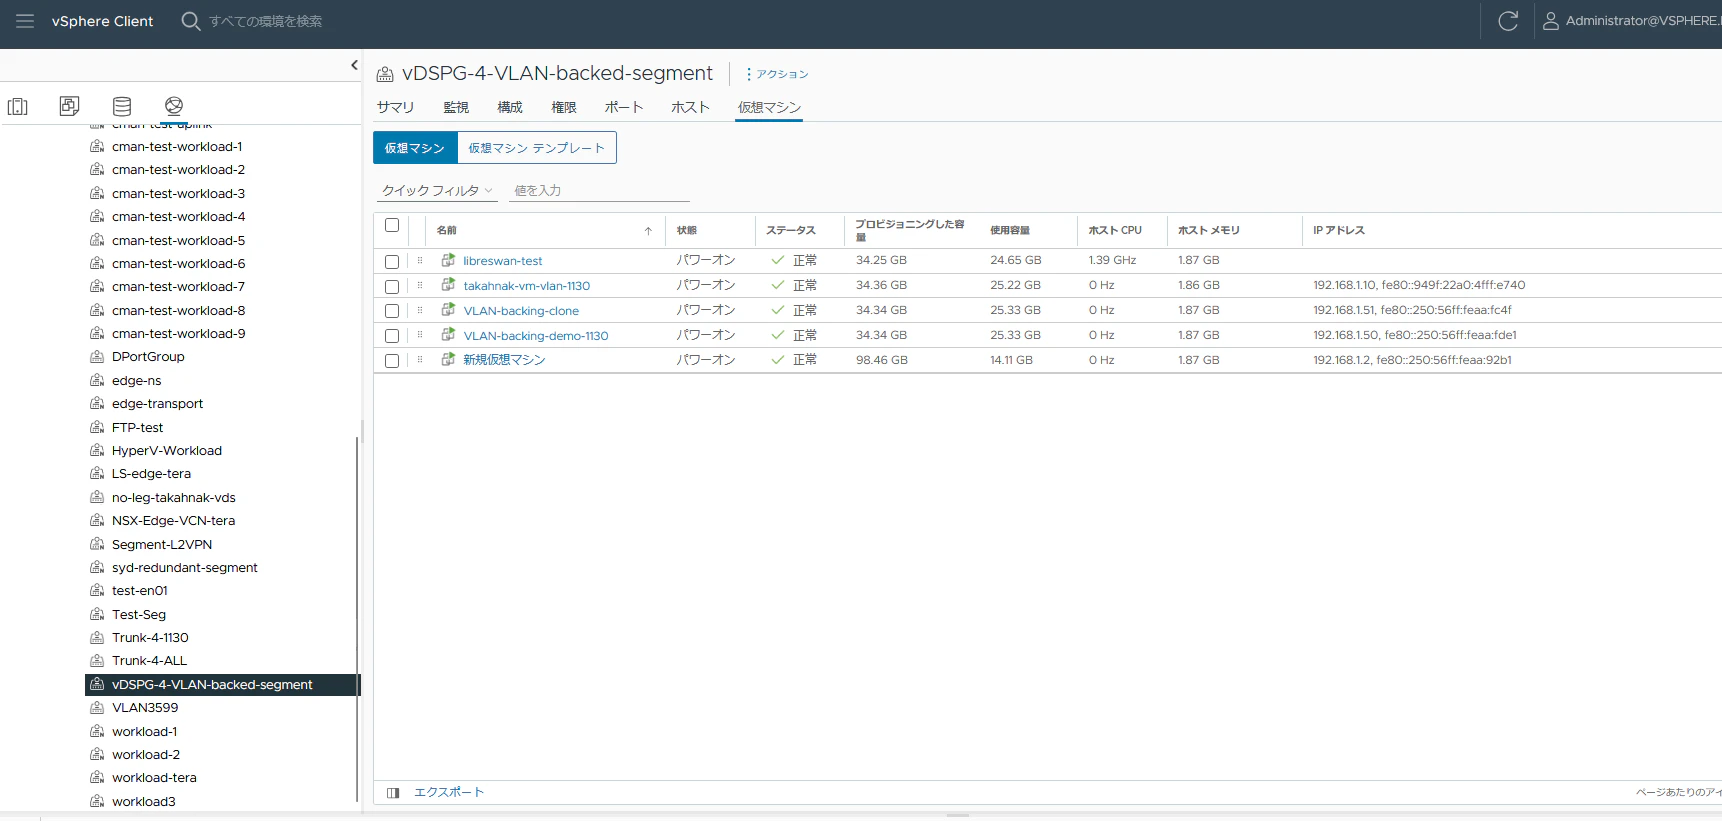Open the 監視 tab
The image size is (1722, 821).
(x=456, y=107)
